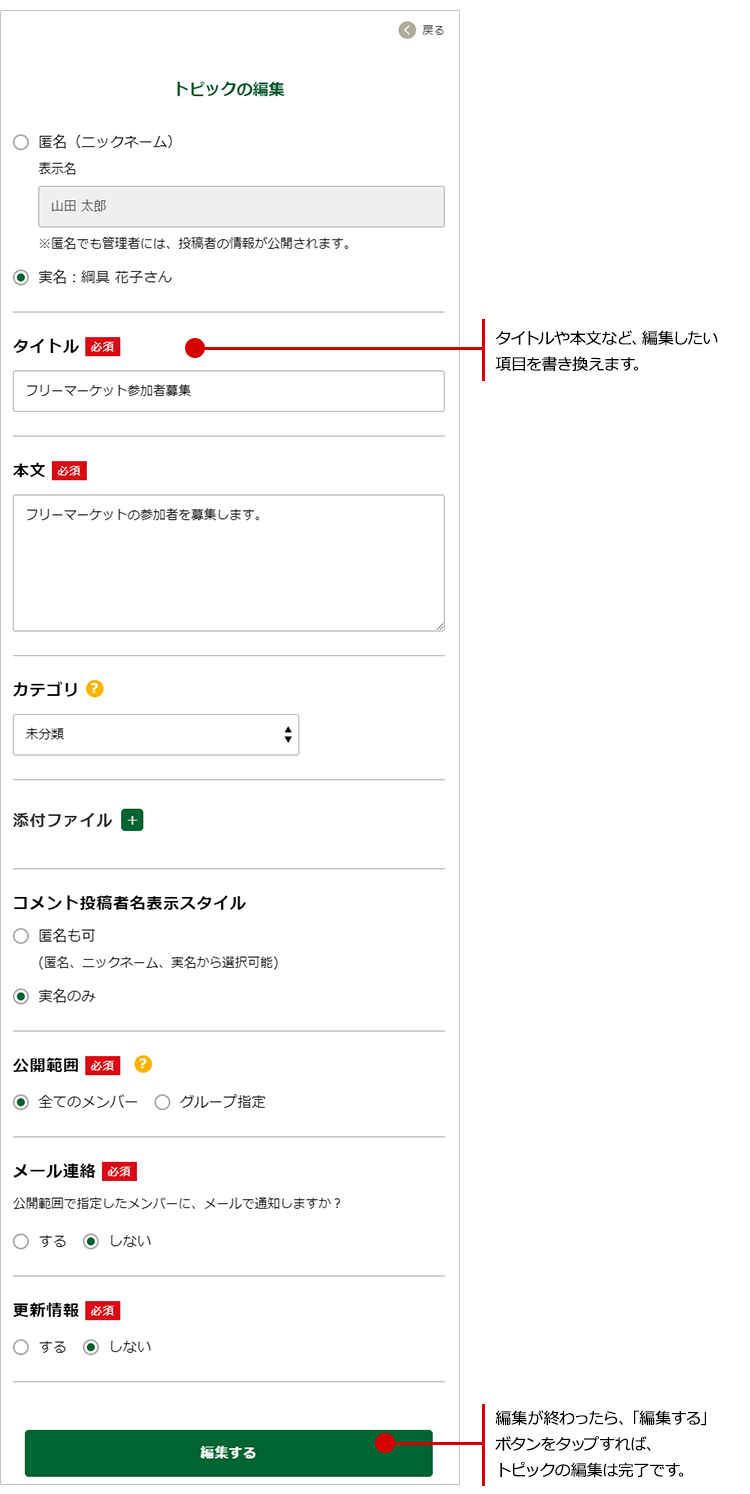Select グループ指定 under 公開範囲
The image size is (750, 1494).
pos(162,1102)
